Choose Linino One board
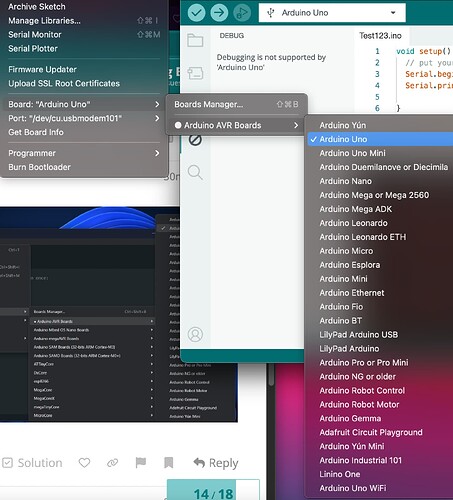The image size is (453, 500). pos(380,474)
